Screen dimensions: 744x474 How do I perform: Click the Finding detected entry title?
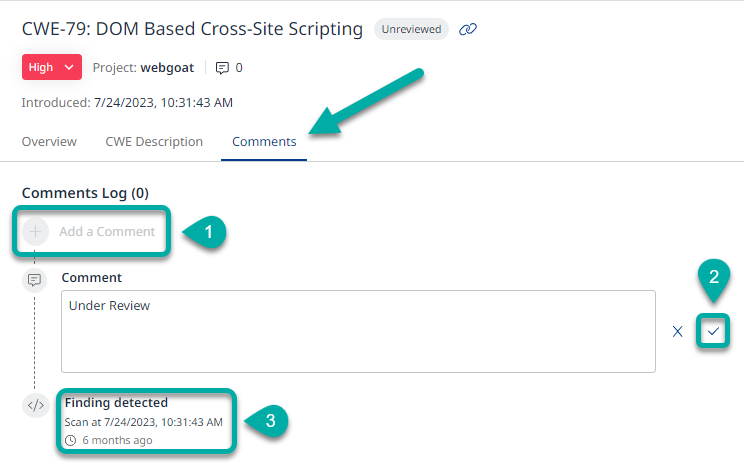point(116,403)
